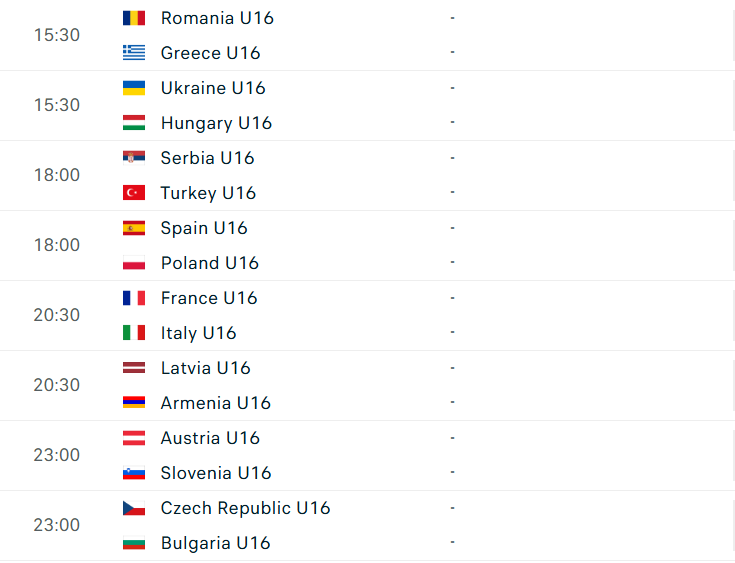Click the Armenia flag icon
The width and height of the screenshot is (735, 563).
[x=134, y=403]
